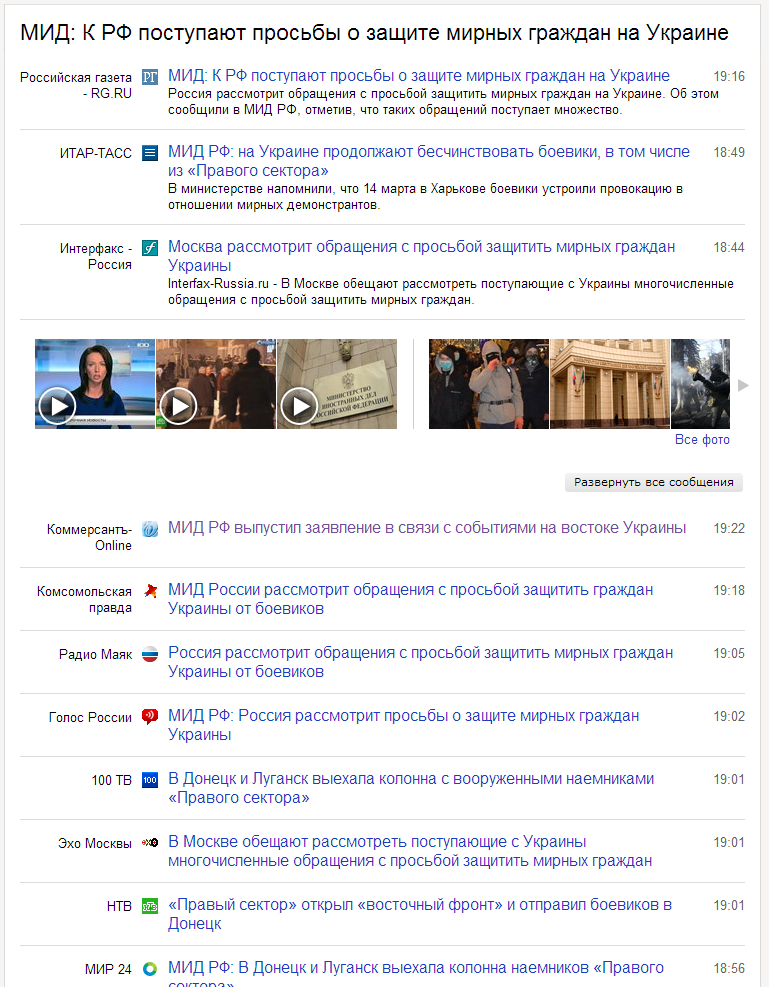Click timestamp 19:02 of Голос России story

(729, 716)
